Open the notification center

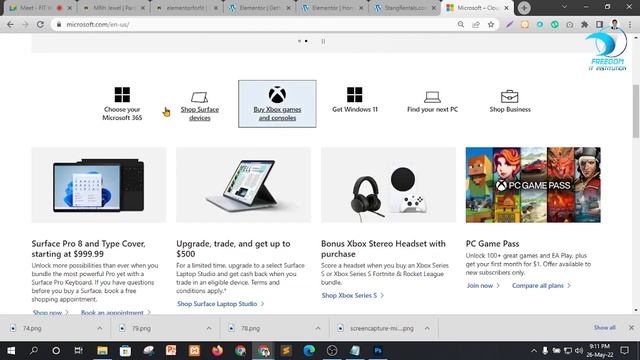[624, 350]
